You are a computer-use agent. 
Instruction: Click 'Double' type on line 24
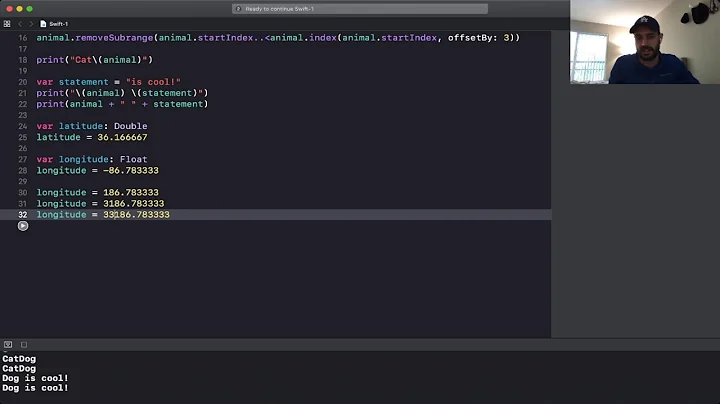click(x=131, y=126)
